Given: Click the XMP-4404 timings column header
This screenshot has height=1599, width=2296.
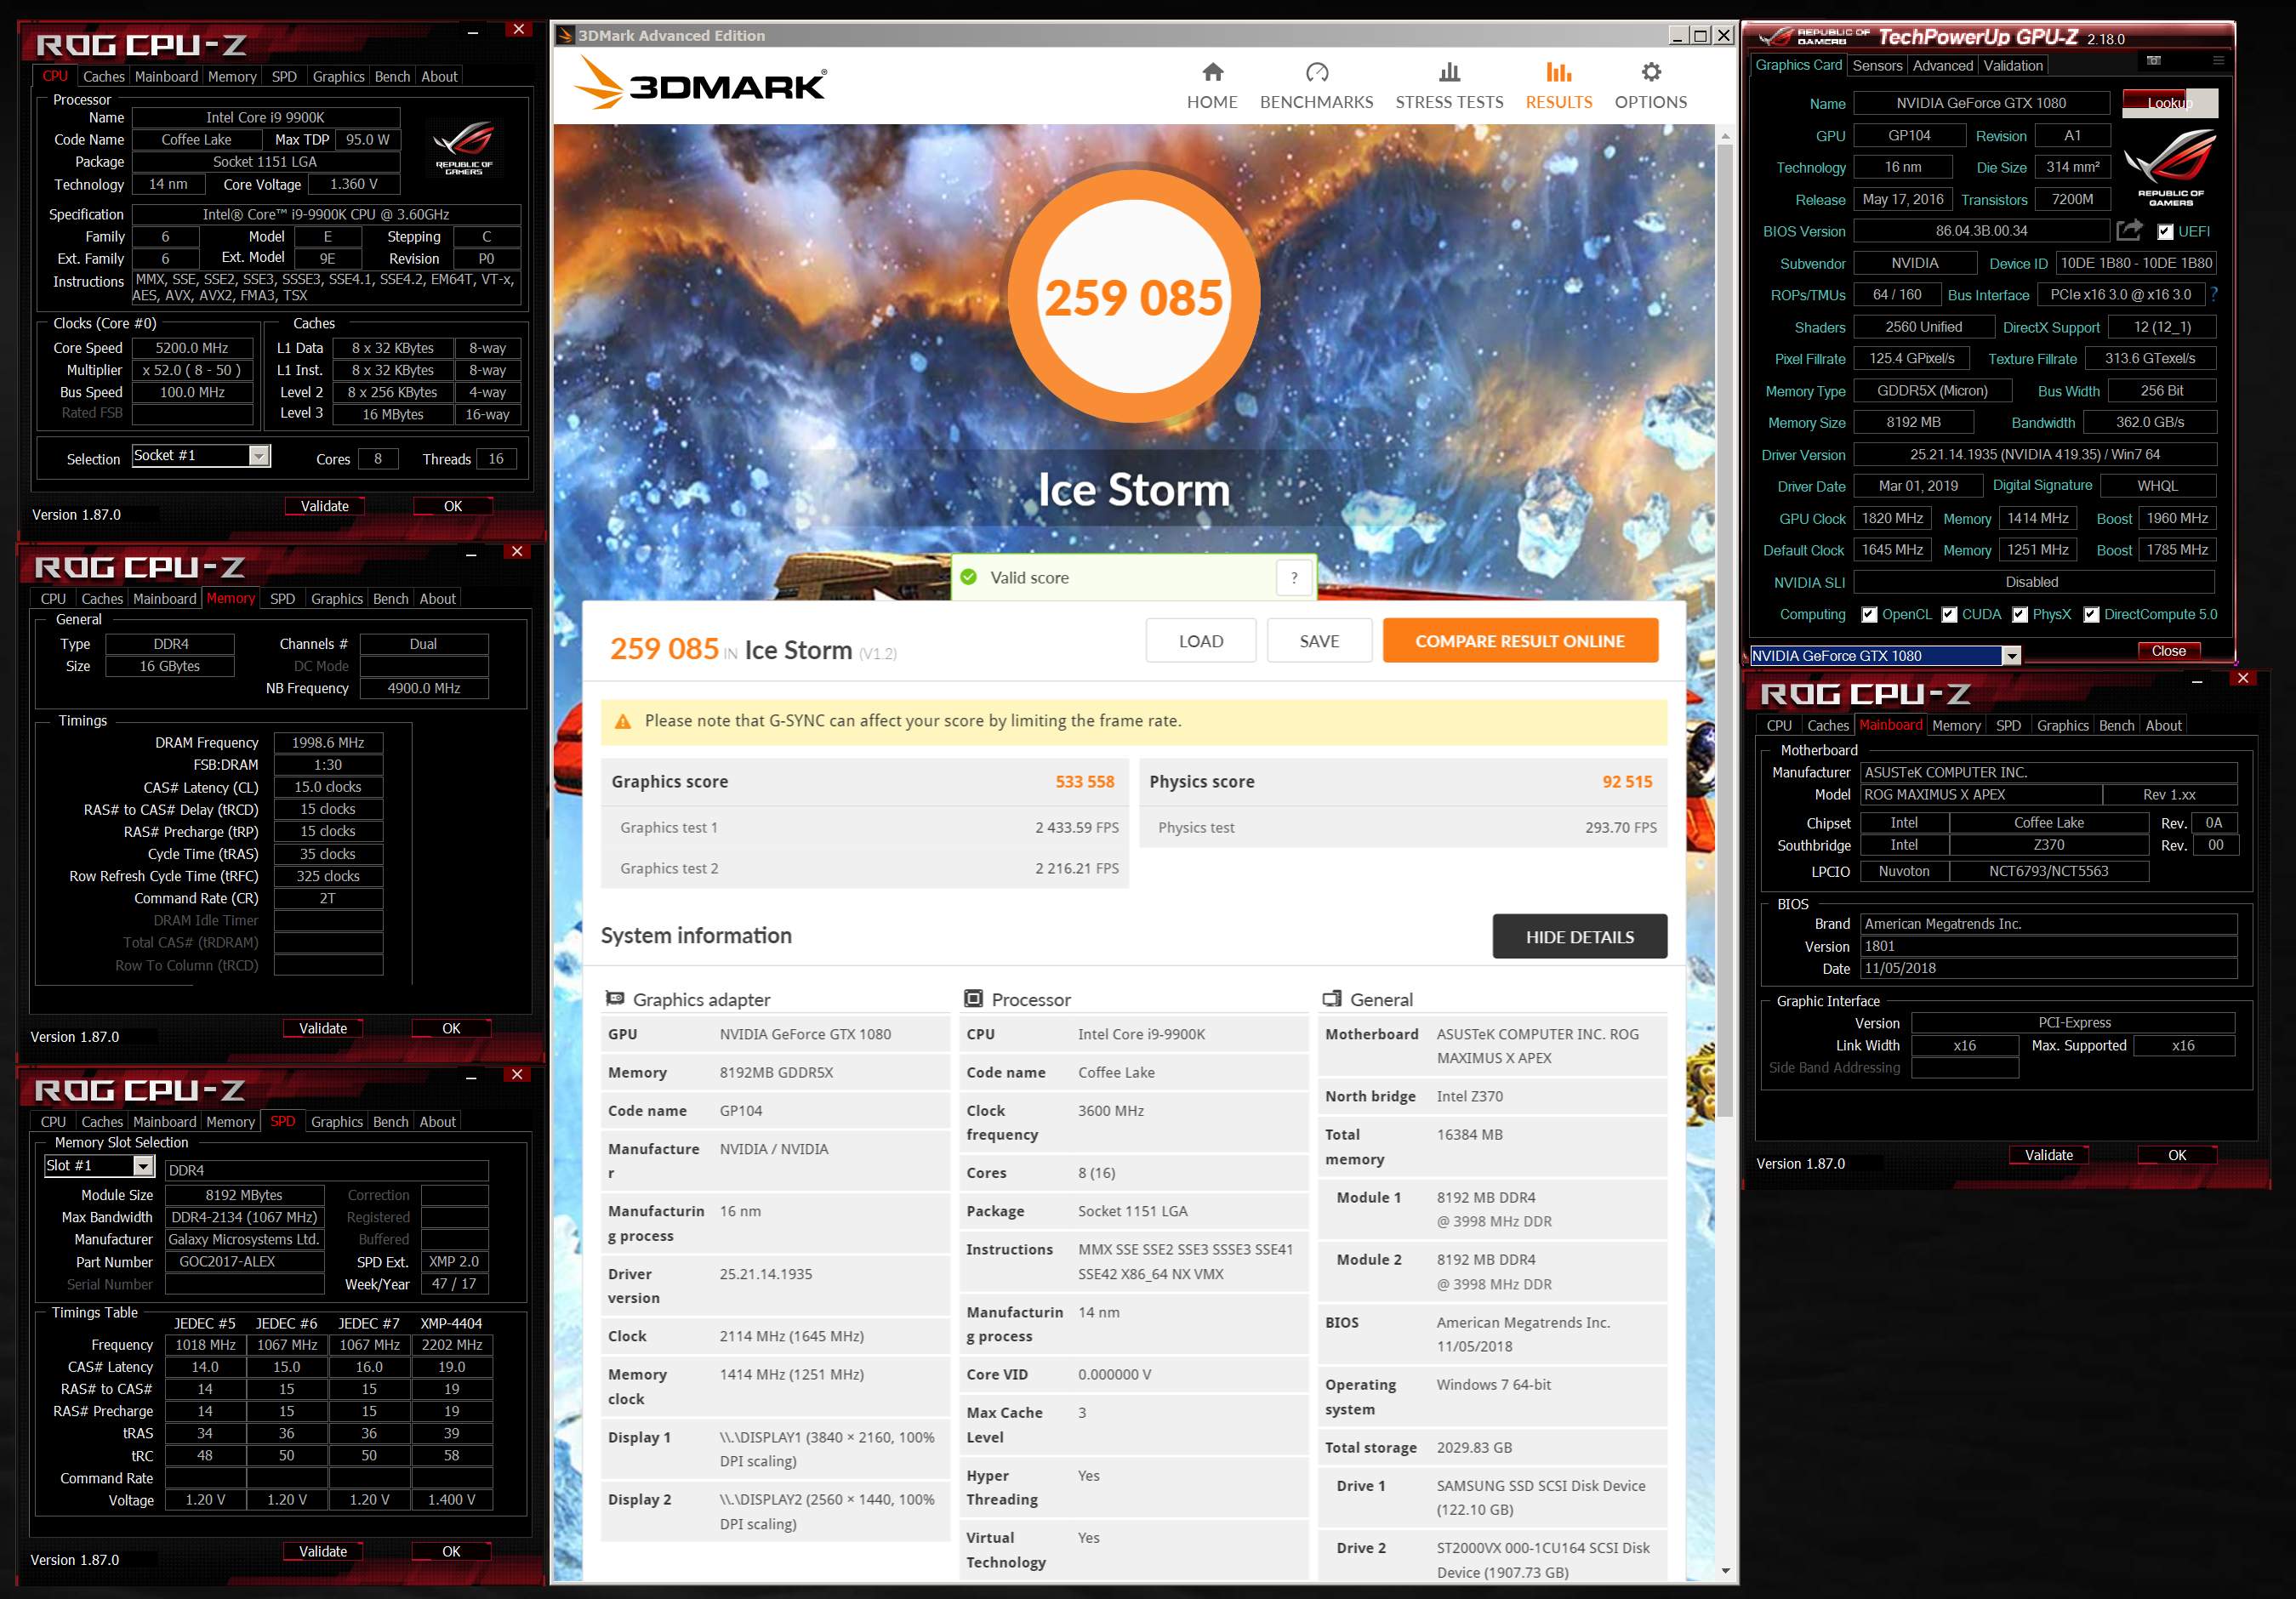Looking at the screenshot, I should click(451, 1323).
